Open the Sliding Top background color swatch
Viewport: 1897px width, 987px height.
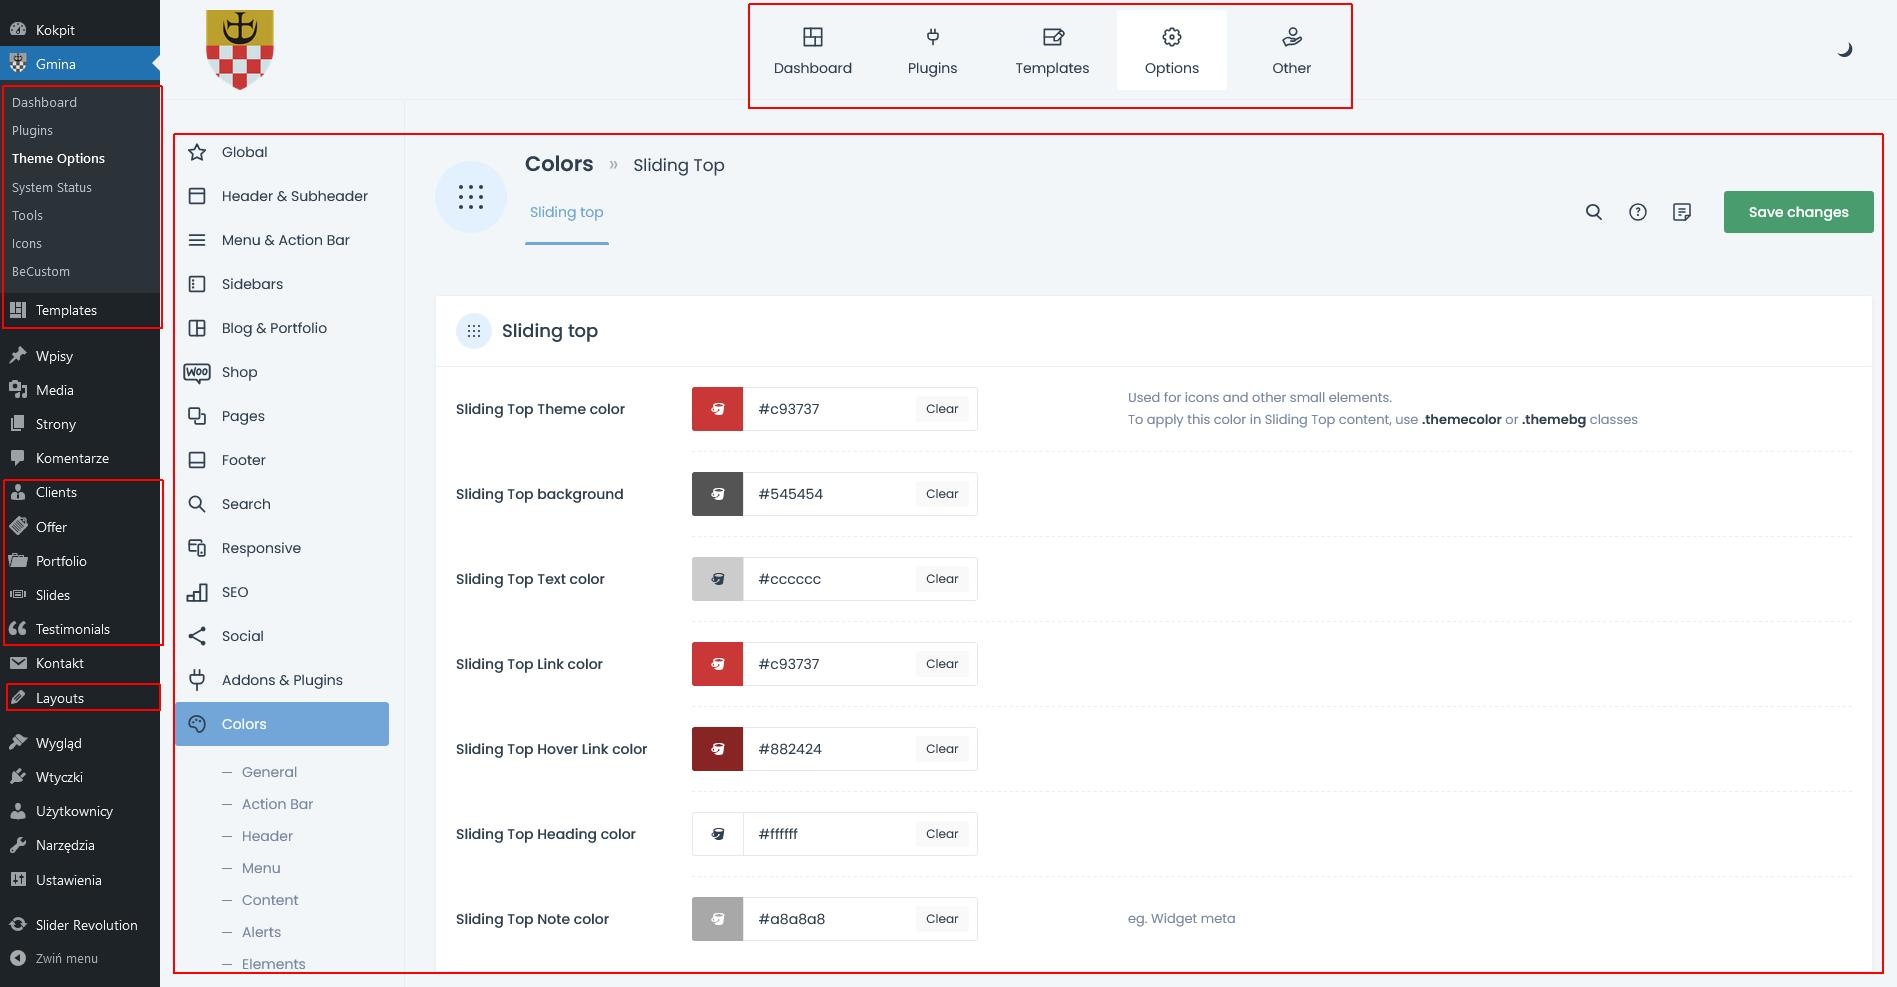tap(717, 494)
